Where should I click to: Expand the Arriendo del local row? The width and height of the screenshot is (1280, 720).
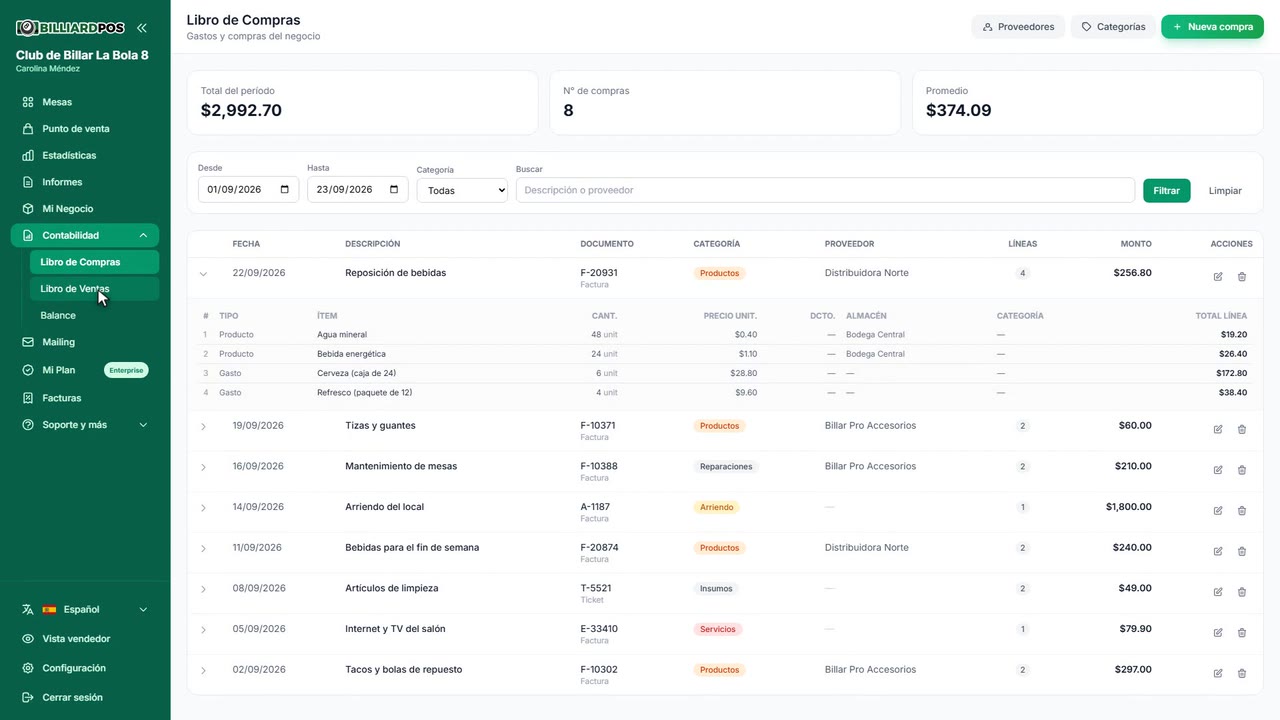(x=203, y=508)
